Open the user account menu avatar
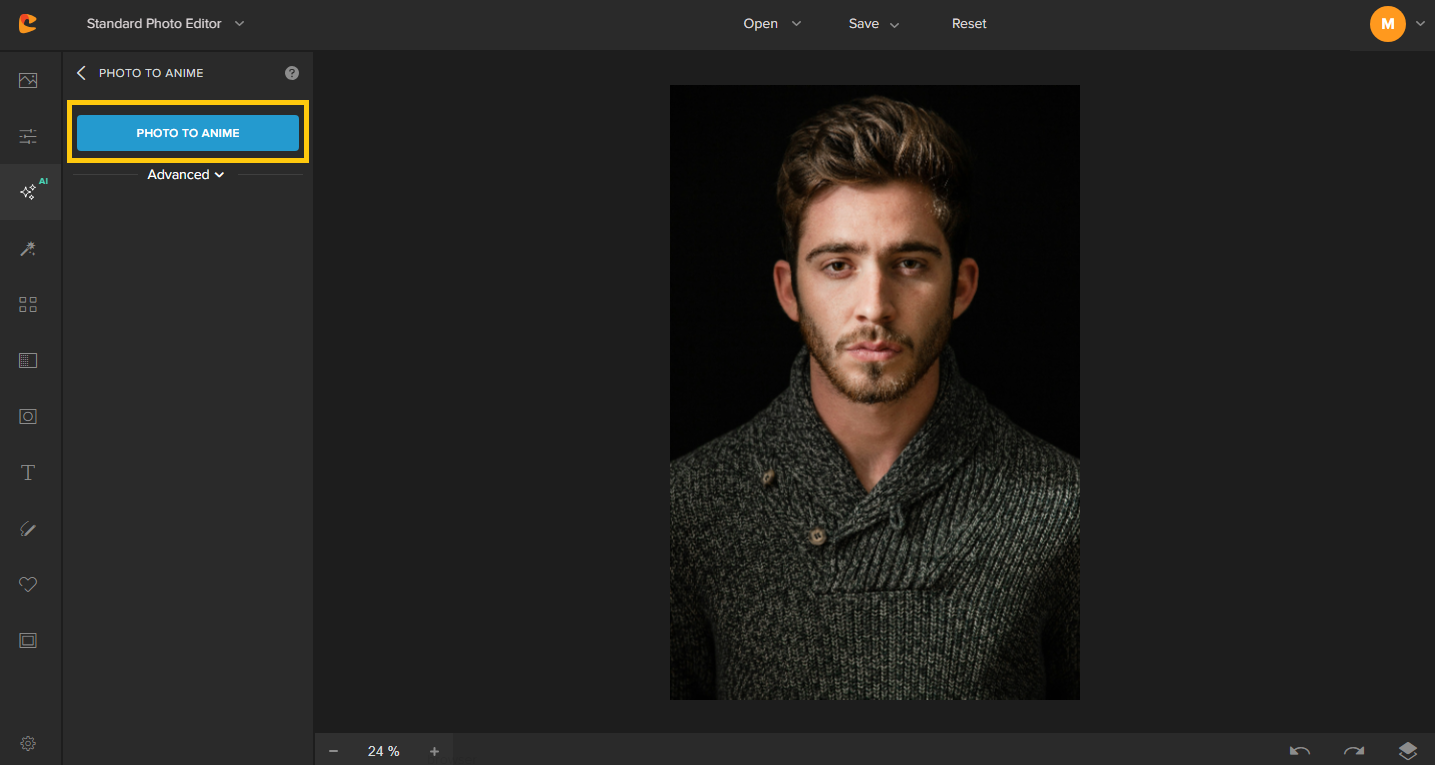This screenshot has width=1435, height=765. 1387,24
